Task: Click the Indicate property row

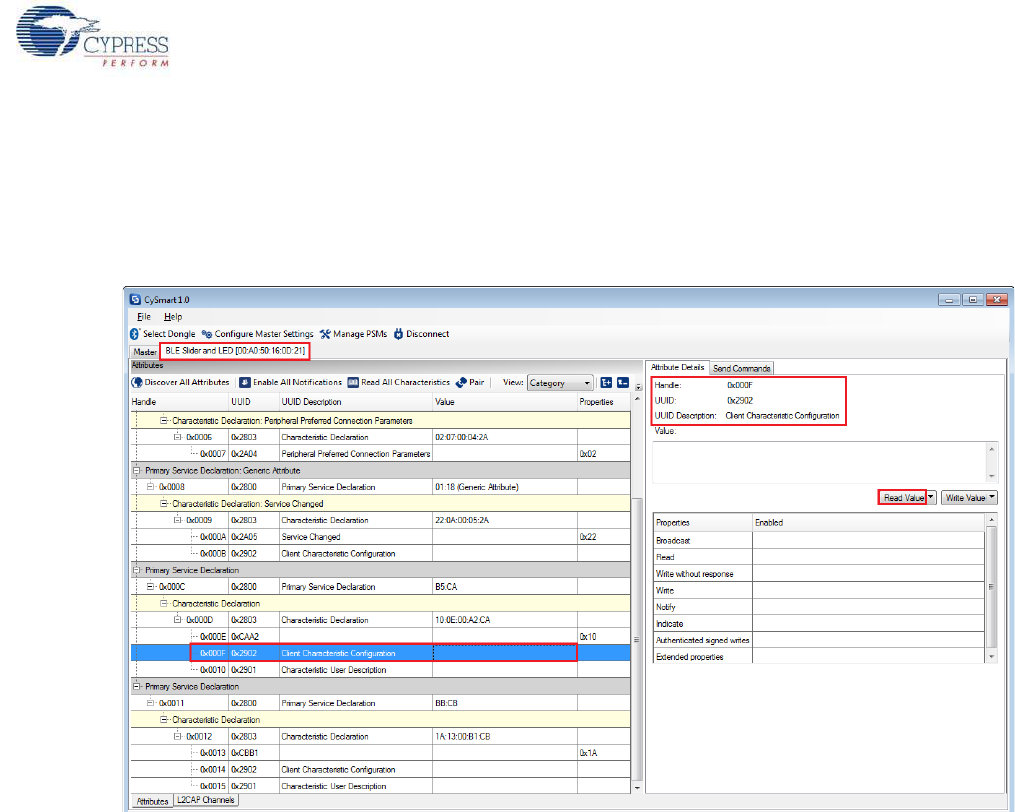Action: (x=820, y=624)
